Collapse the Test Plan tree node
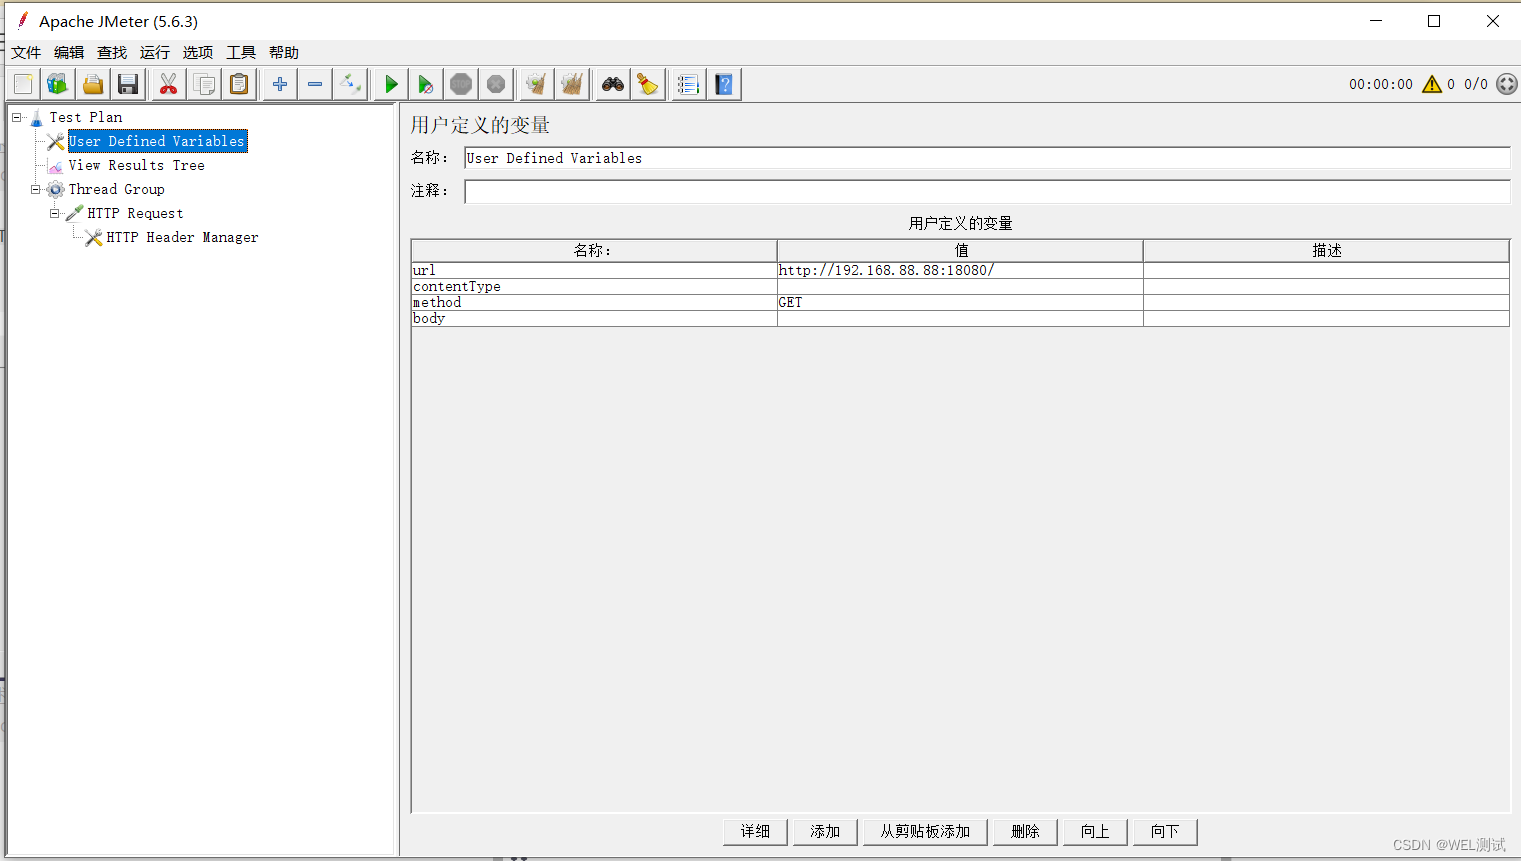1521x861 pixels. 17,117
